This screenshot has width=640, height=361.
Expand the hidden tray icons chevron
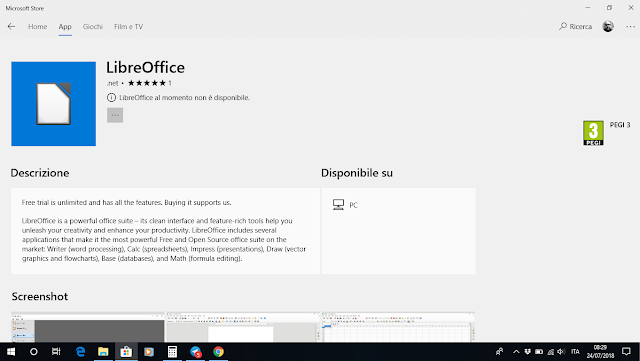click(516, 352)
